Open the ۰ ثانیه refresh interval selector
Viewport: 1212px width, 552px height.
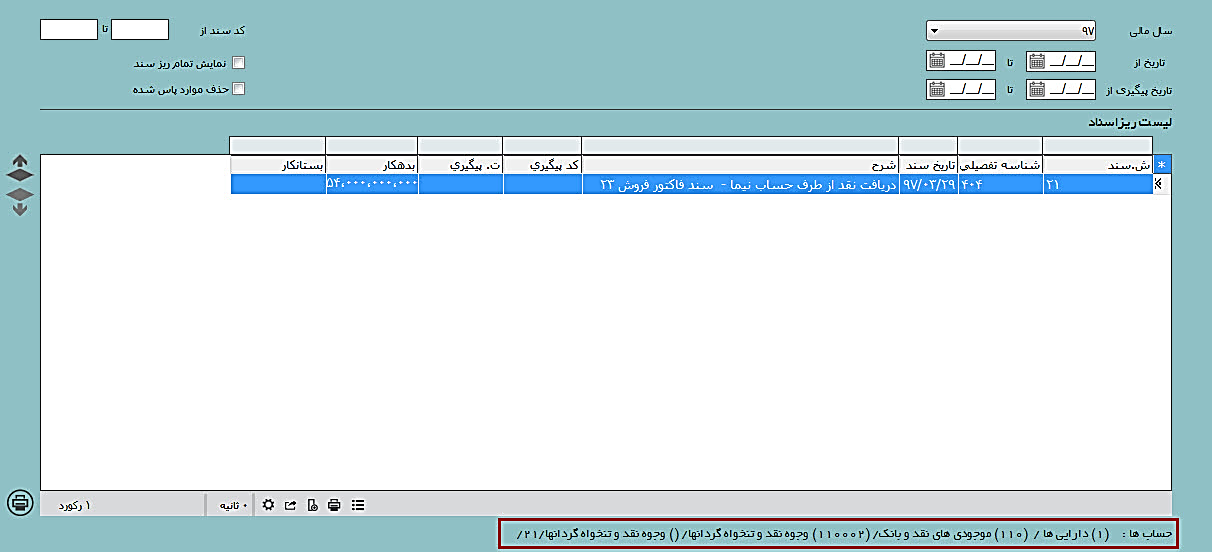[x=233, y=505]
